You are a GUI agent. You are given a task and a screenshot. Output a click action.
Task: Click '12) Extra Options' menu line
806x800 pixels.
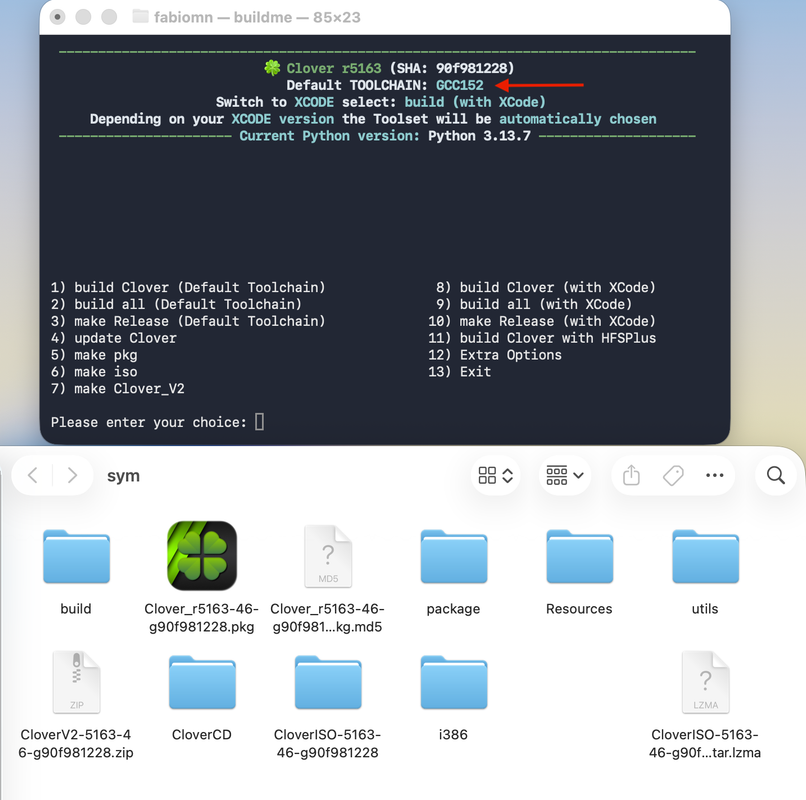(495, 355)
